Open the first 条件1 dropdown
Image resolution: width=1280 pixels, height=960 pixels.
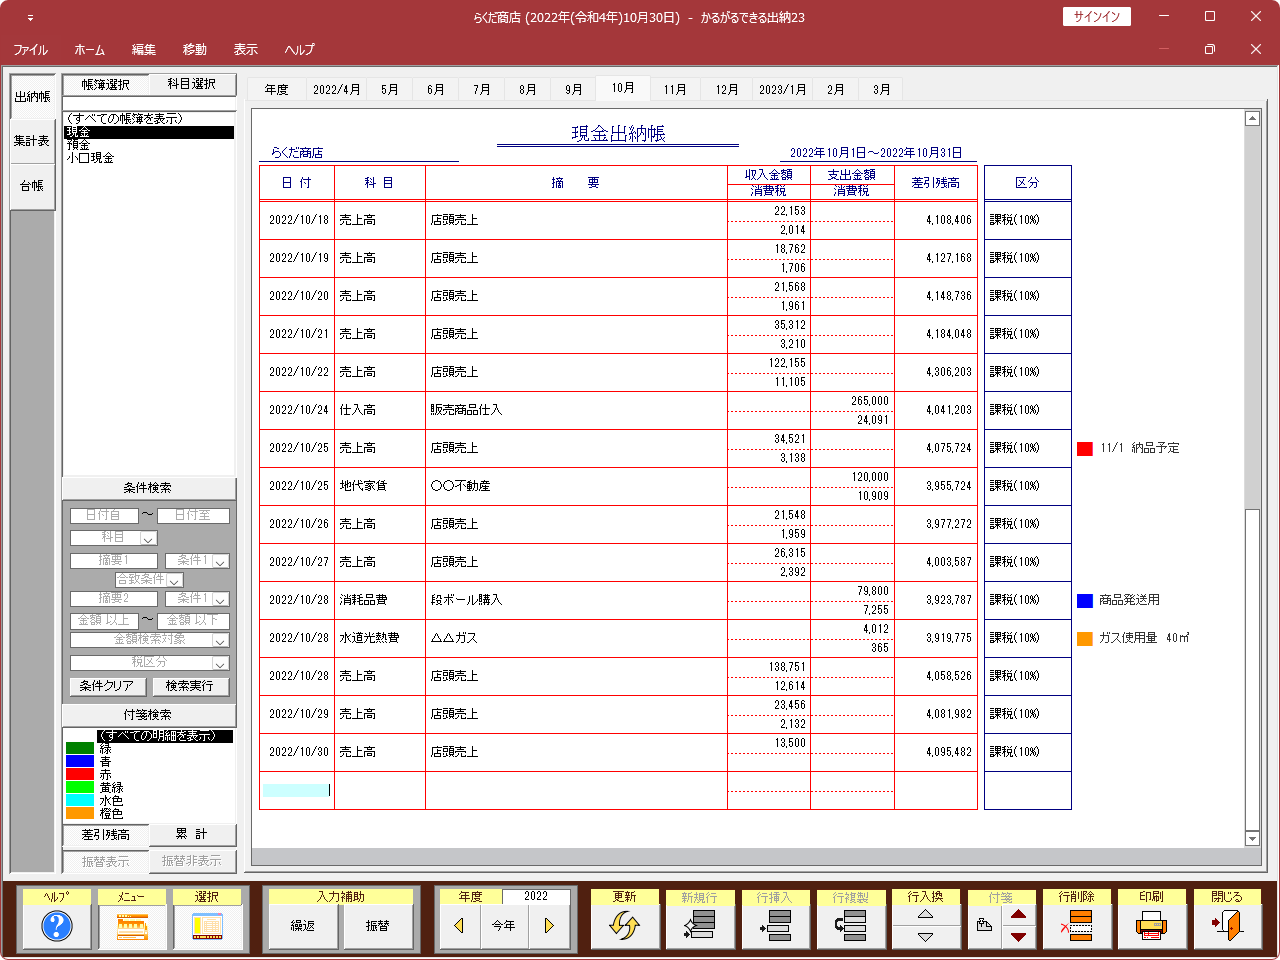pyautogui.click(x=221, y=561)
